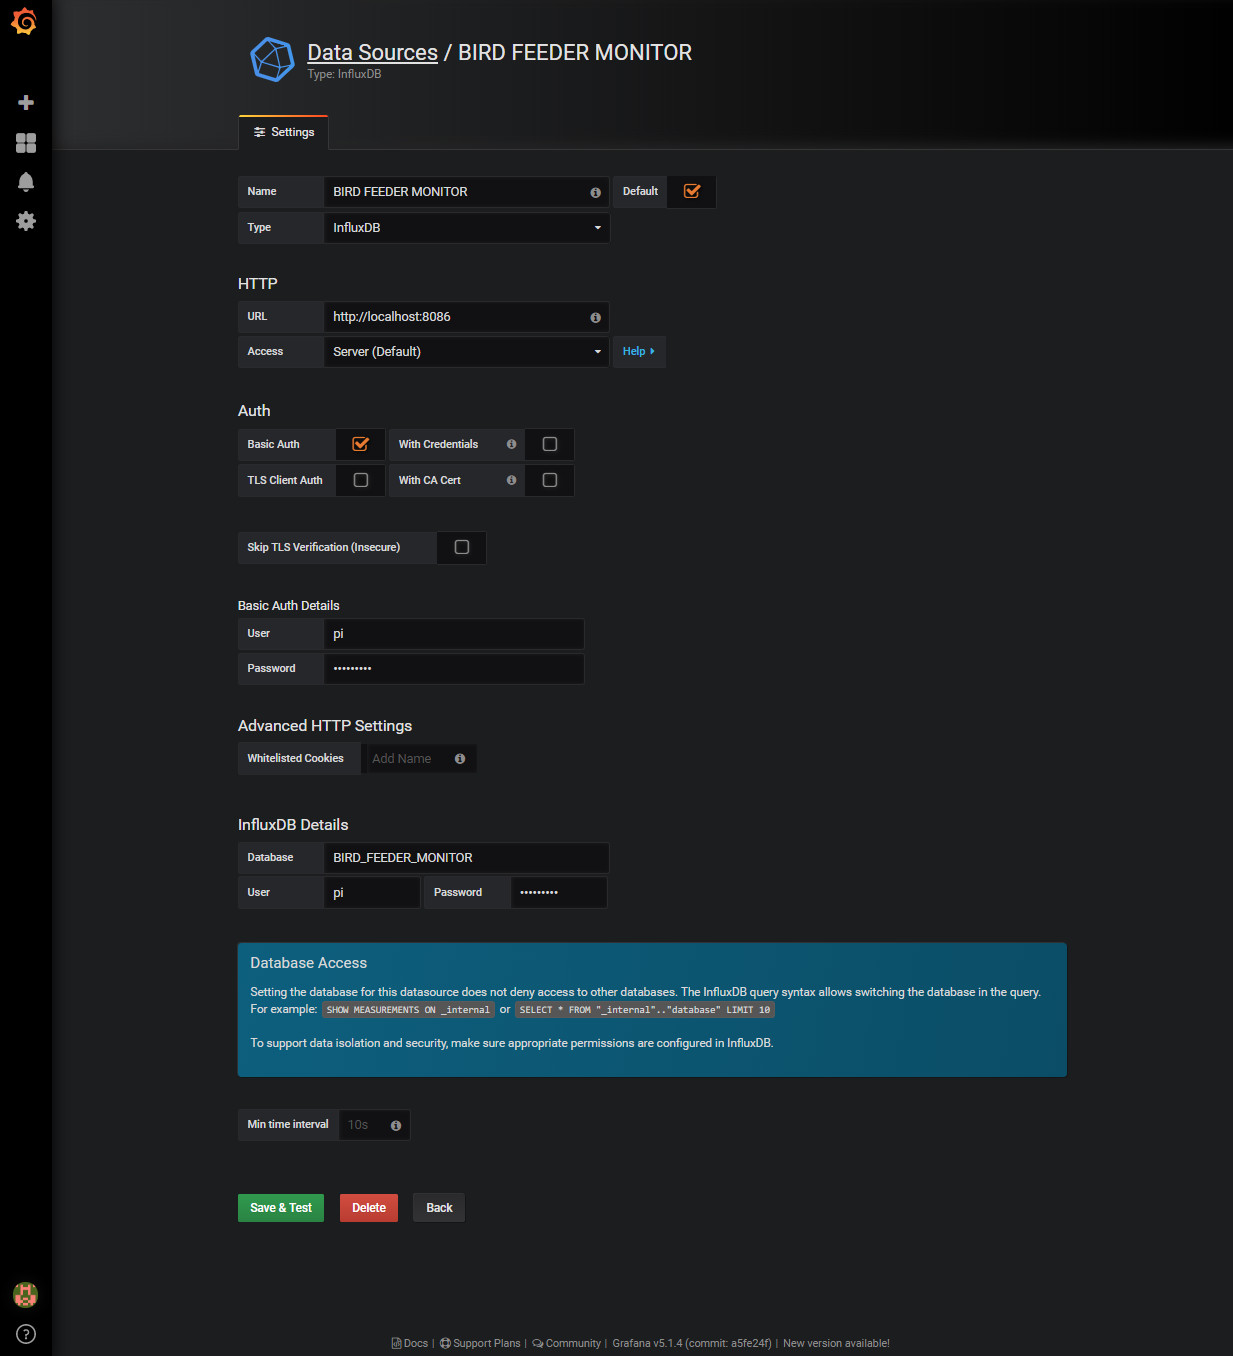Open the Access dropdown showing Server (Default)

pos(467,352)
